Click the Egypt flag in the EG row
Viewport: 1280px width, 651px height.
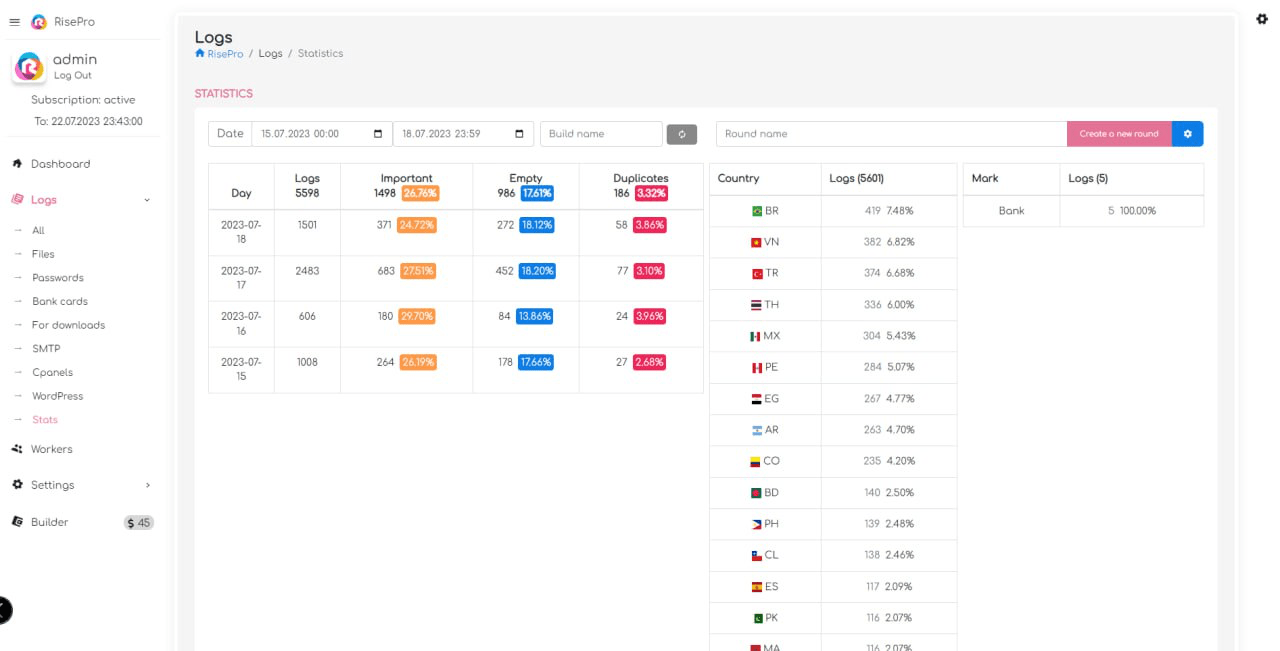click(x=757, y=398)
